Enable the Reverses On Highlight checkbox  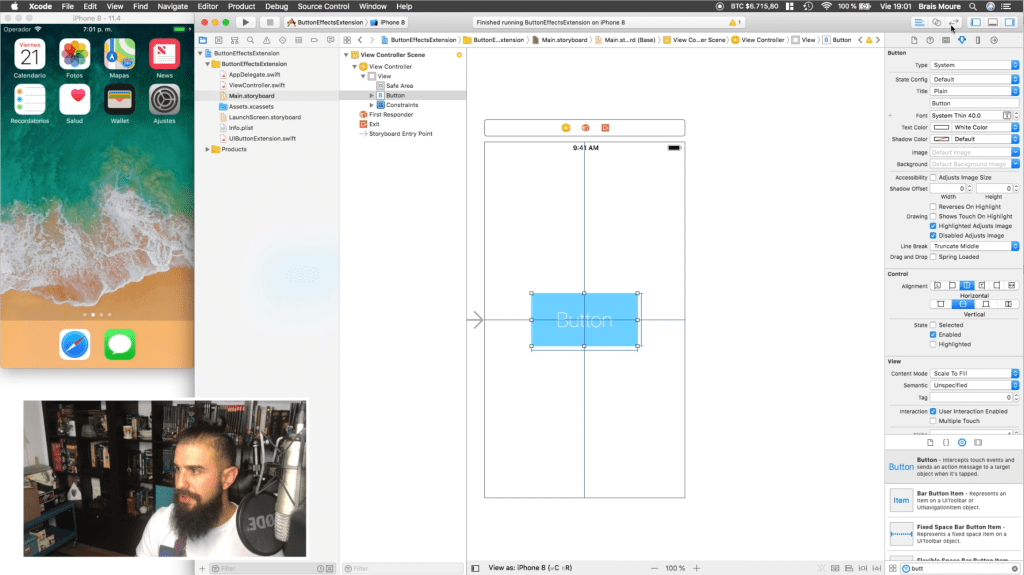pos(933,206)
